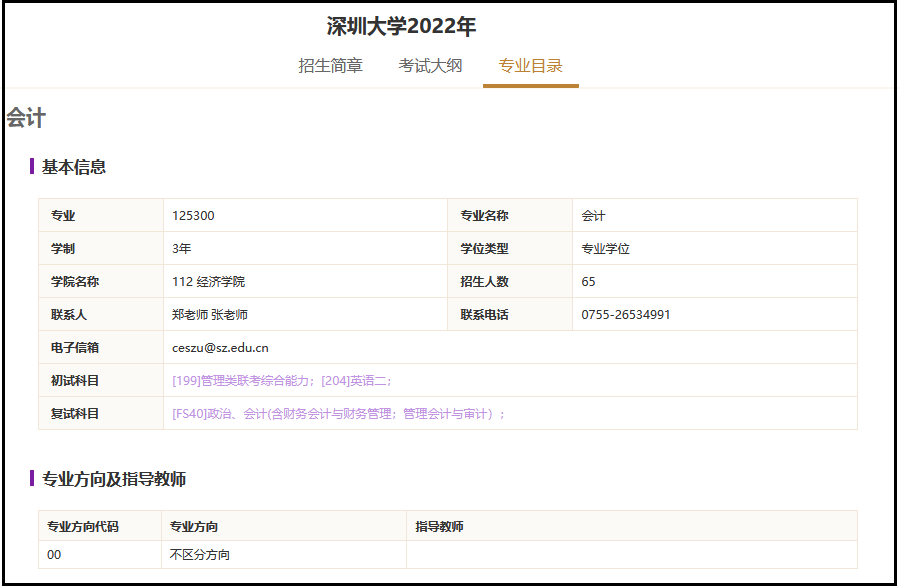Image resolution: width=900 pixels, height=586 pixels.
Task: Click the email address ceszu@sz.edu.cn
Action: [x=220, y=348]
